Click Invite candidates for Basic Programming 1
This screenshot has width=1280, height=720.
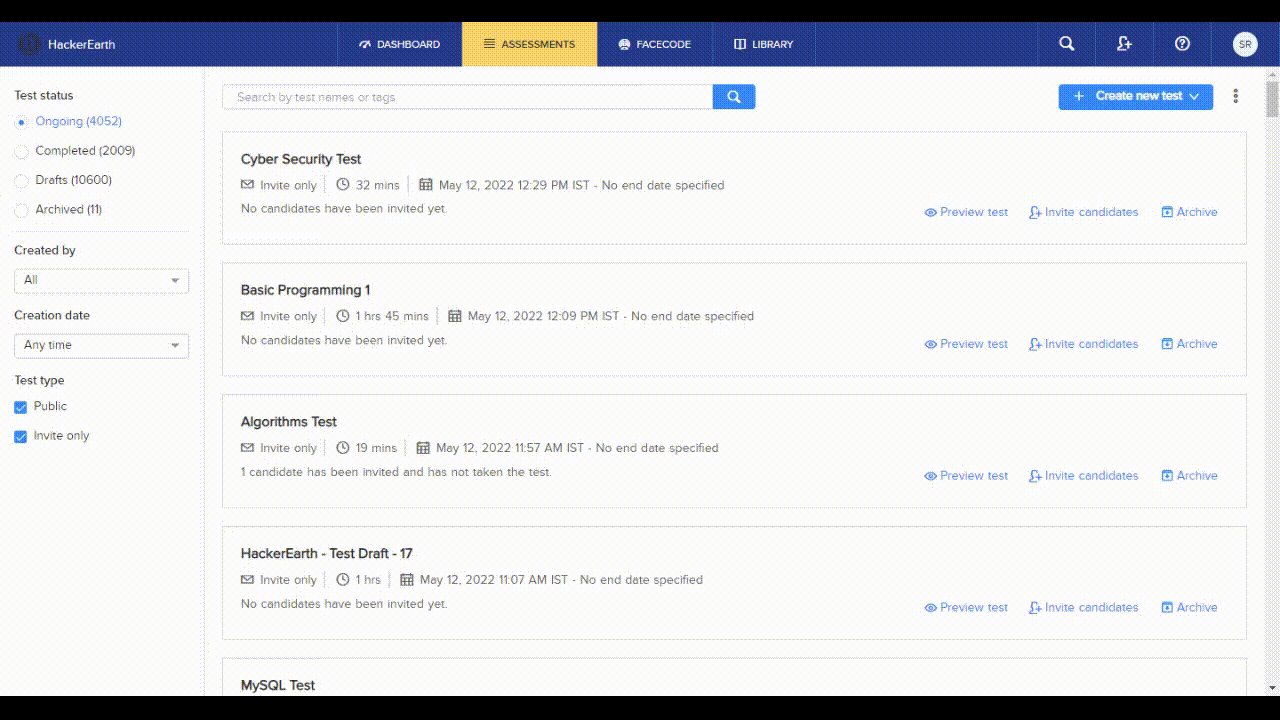tap(1083, 343)
